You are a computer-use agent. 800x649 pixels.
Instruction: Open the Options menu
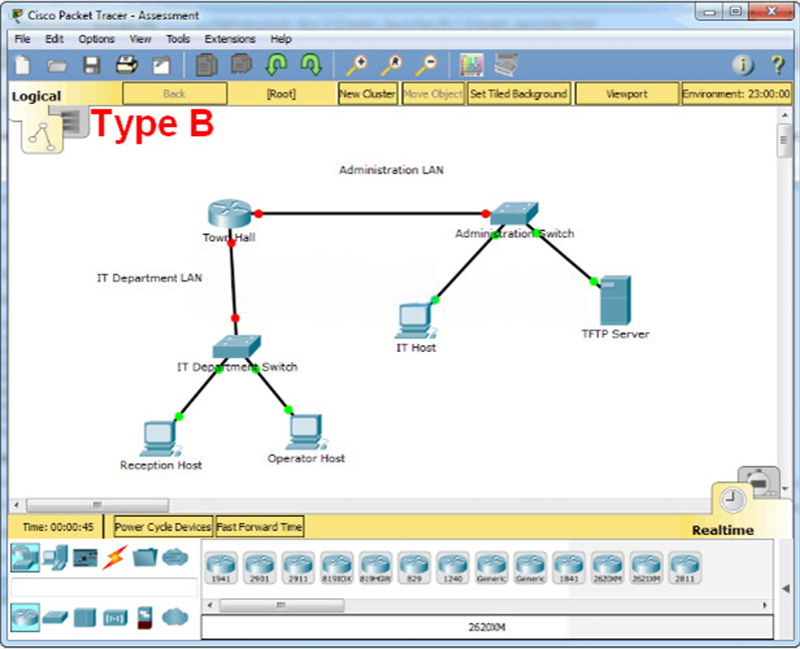[96, 39]
